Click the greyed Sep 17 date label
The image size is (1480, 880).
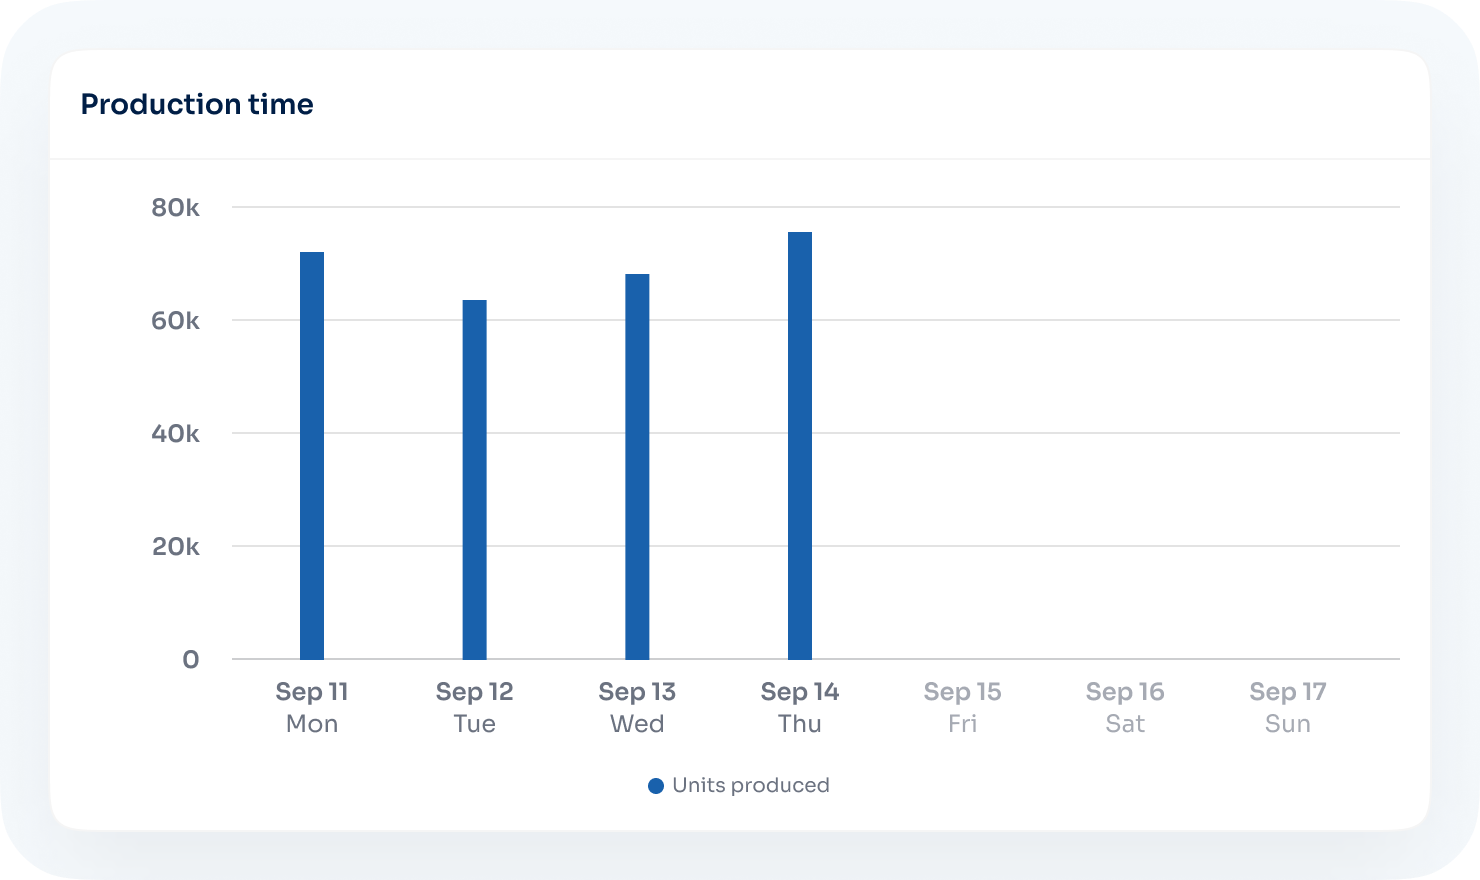pyautogui.click(x=1287, y=692)
